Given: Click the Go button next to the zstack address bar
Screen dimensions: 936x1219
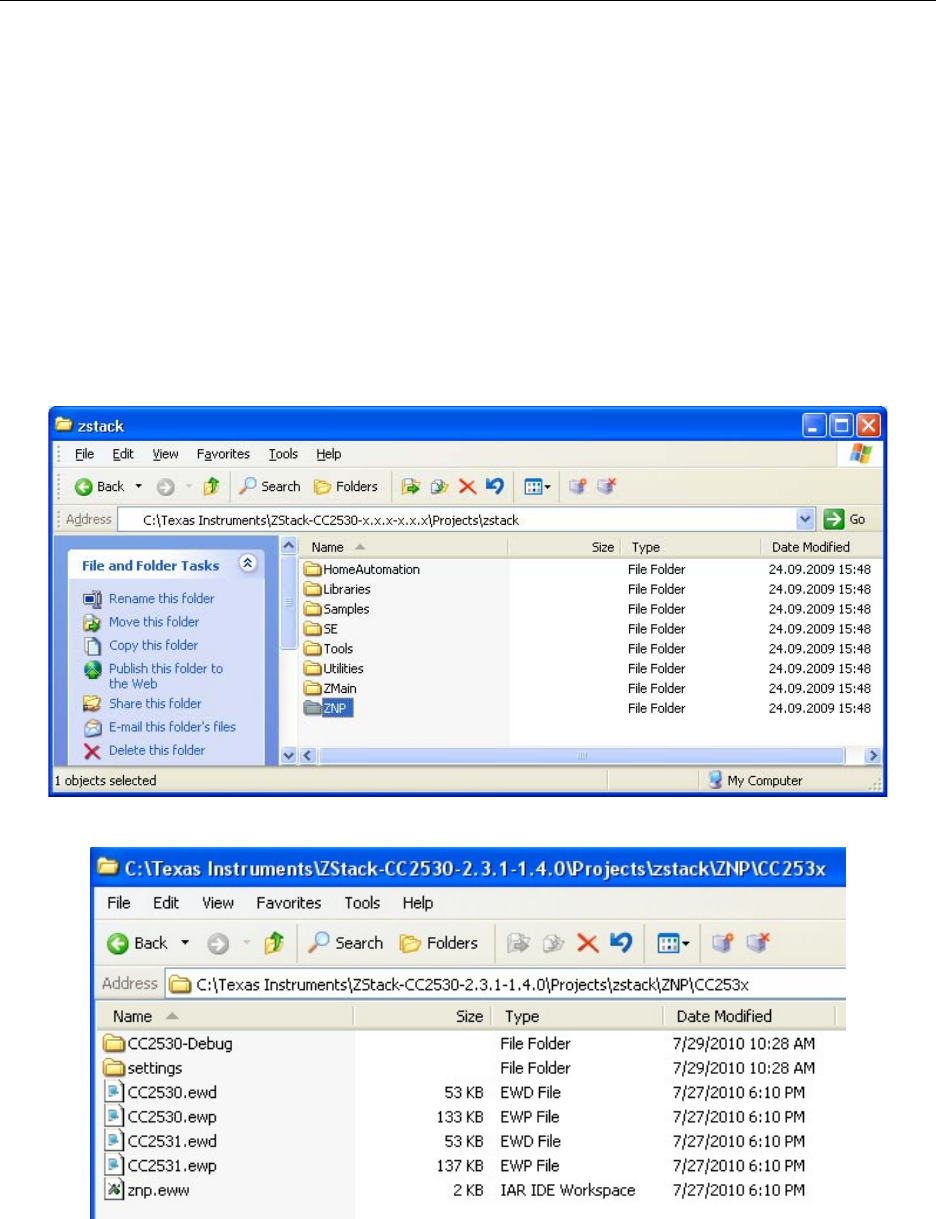Looking at the screenshot, I should click(845, 520).
